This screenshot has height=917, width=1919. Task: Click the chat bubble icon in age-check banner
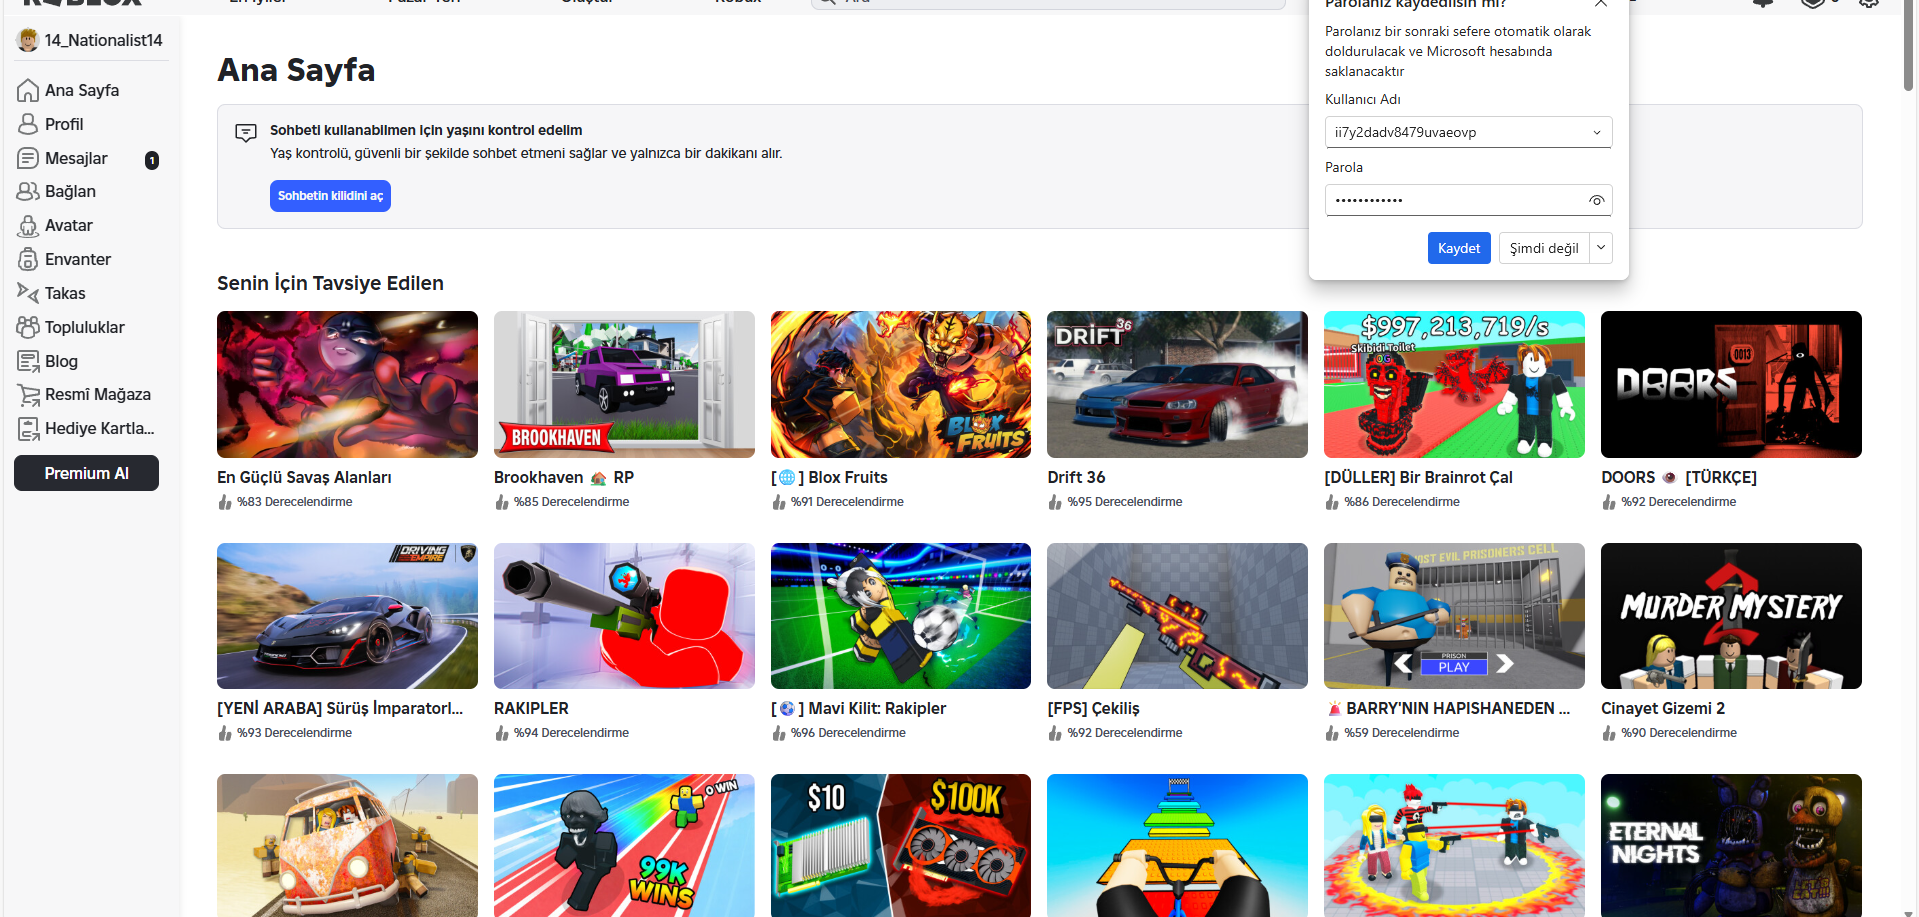245,133
